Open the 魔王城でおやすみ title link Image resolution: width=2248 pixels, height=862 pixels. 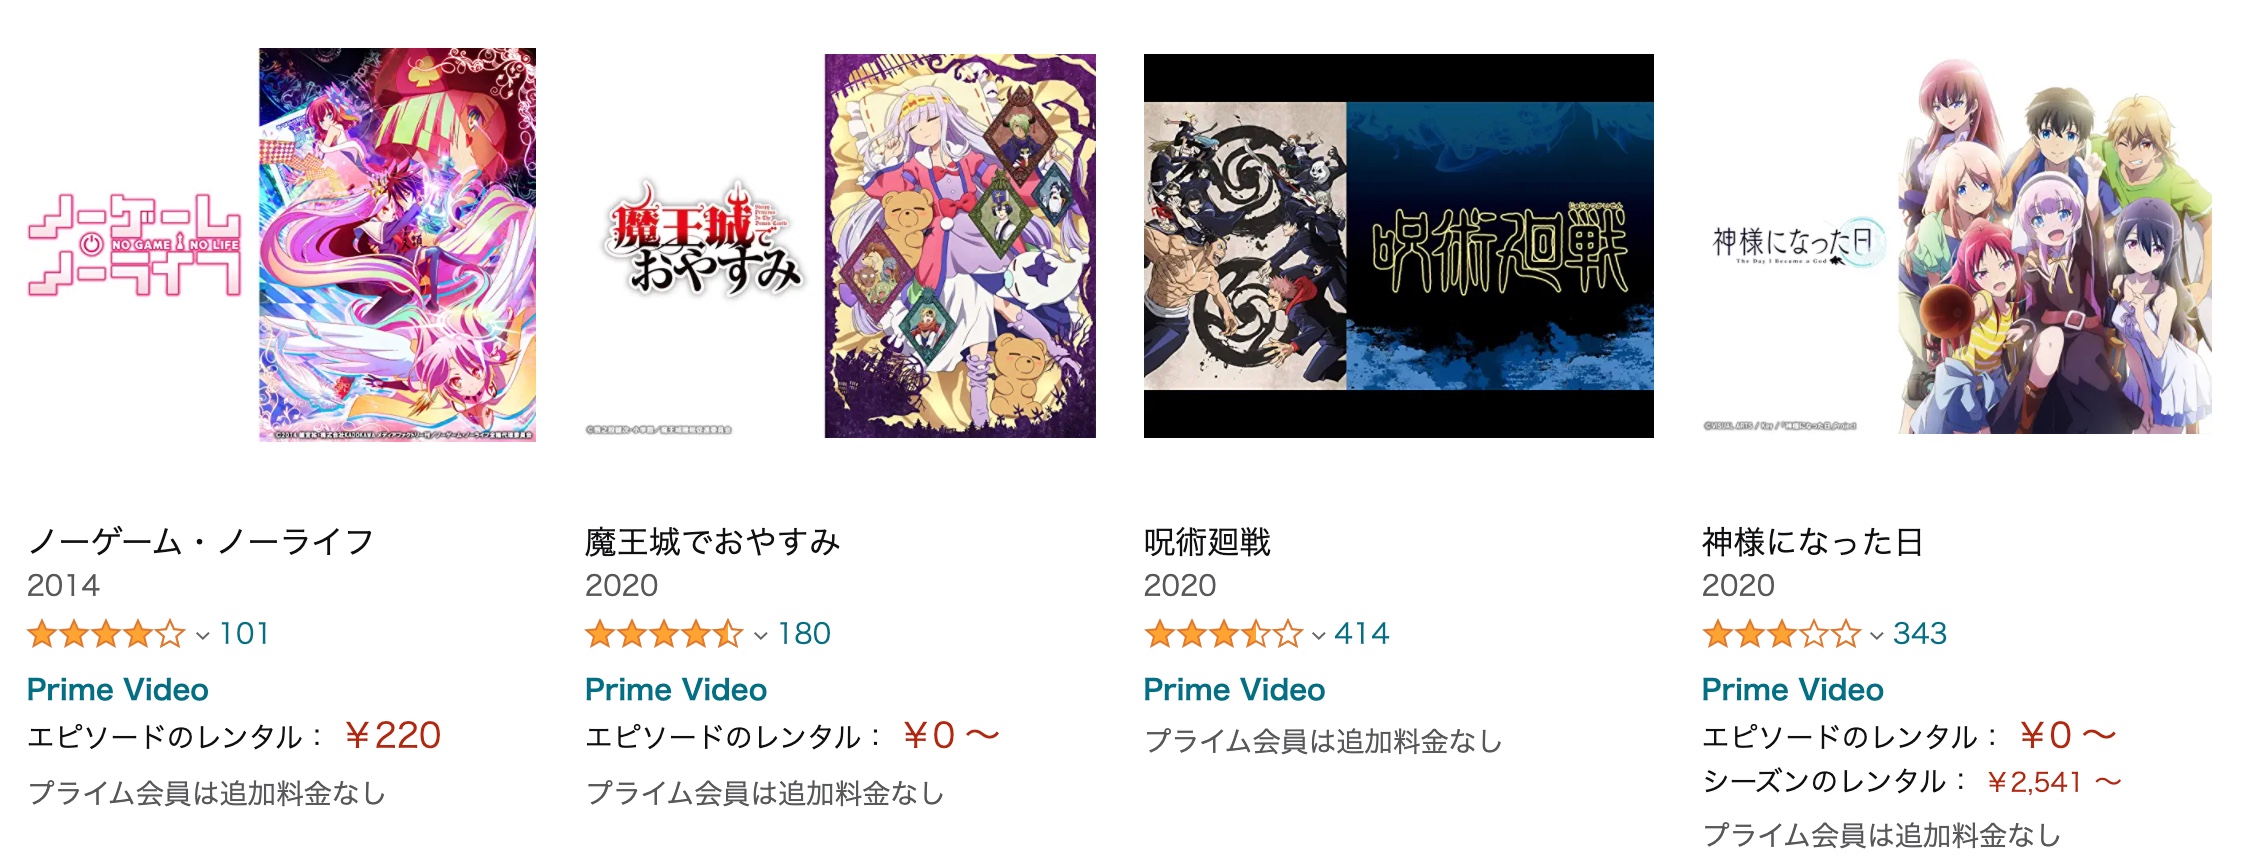(713, 542)
